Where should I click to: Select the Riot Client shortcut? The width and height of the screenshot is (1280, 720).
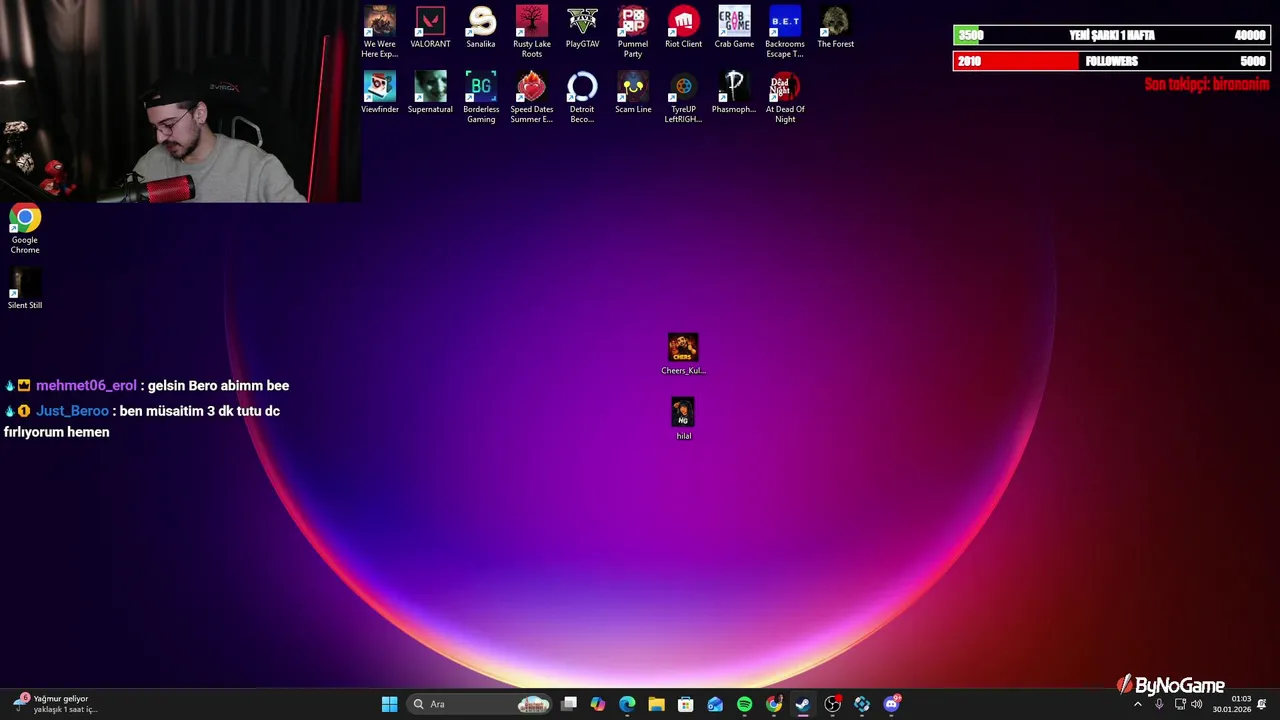pos(684,28)
